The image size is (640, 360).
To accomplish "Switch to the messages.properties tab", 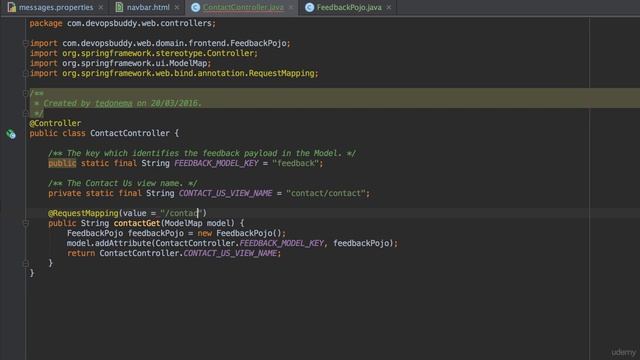I will click(56, 7).
